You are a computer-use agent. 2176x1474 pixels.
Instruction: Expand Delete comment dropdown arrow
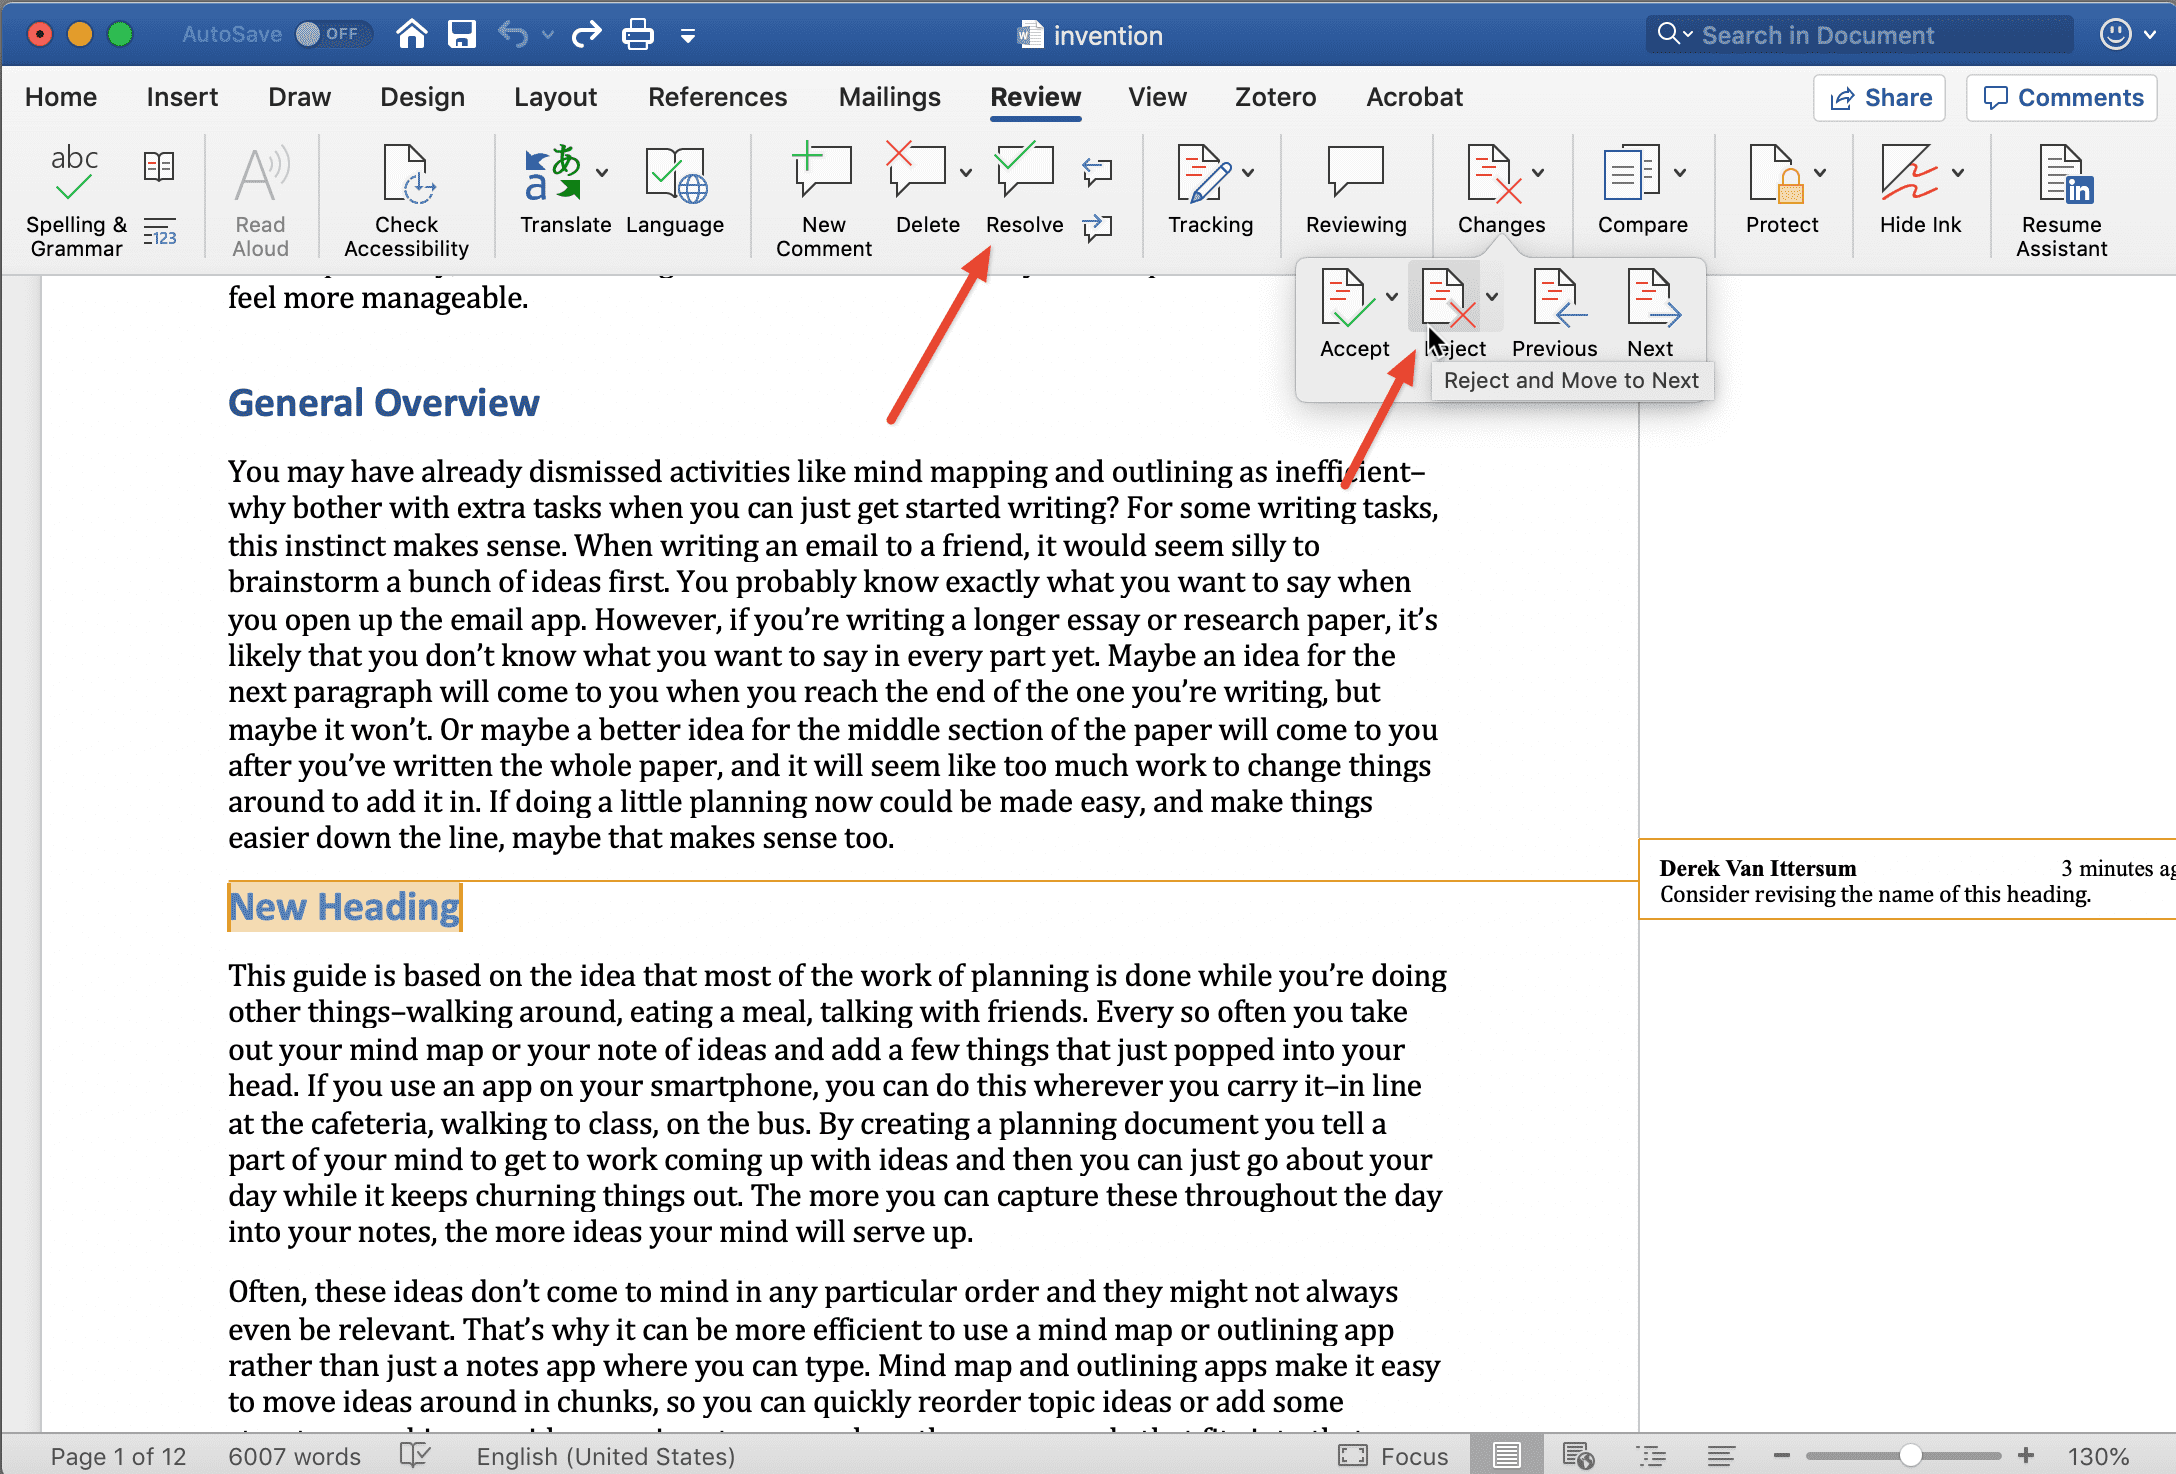[x=965, y=173]
